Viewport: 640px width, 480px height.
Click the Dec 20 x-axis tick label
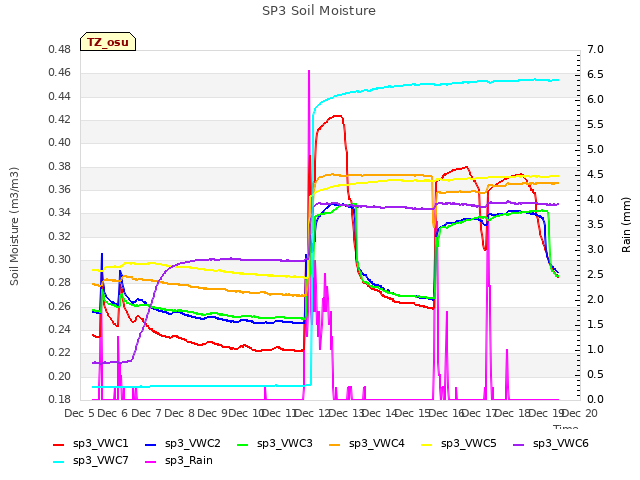coord(580,413)
